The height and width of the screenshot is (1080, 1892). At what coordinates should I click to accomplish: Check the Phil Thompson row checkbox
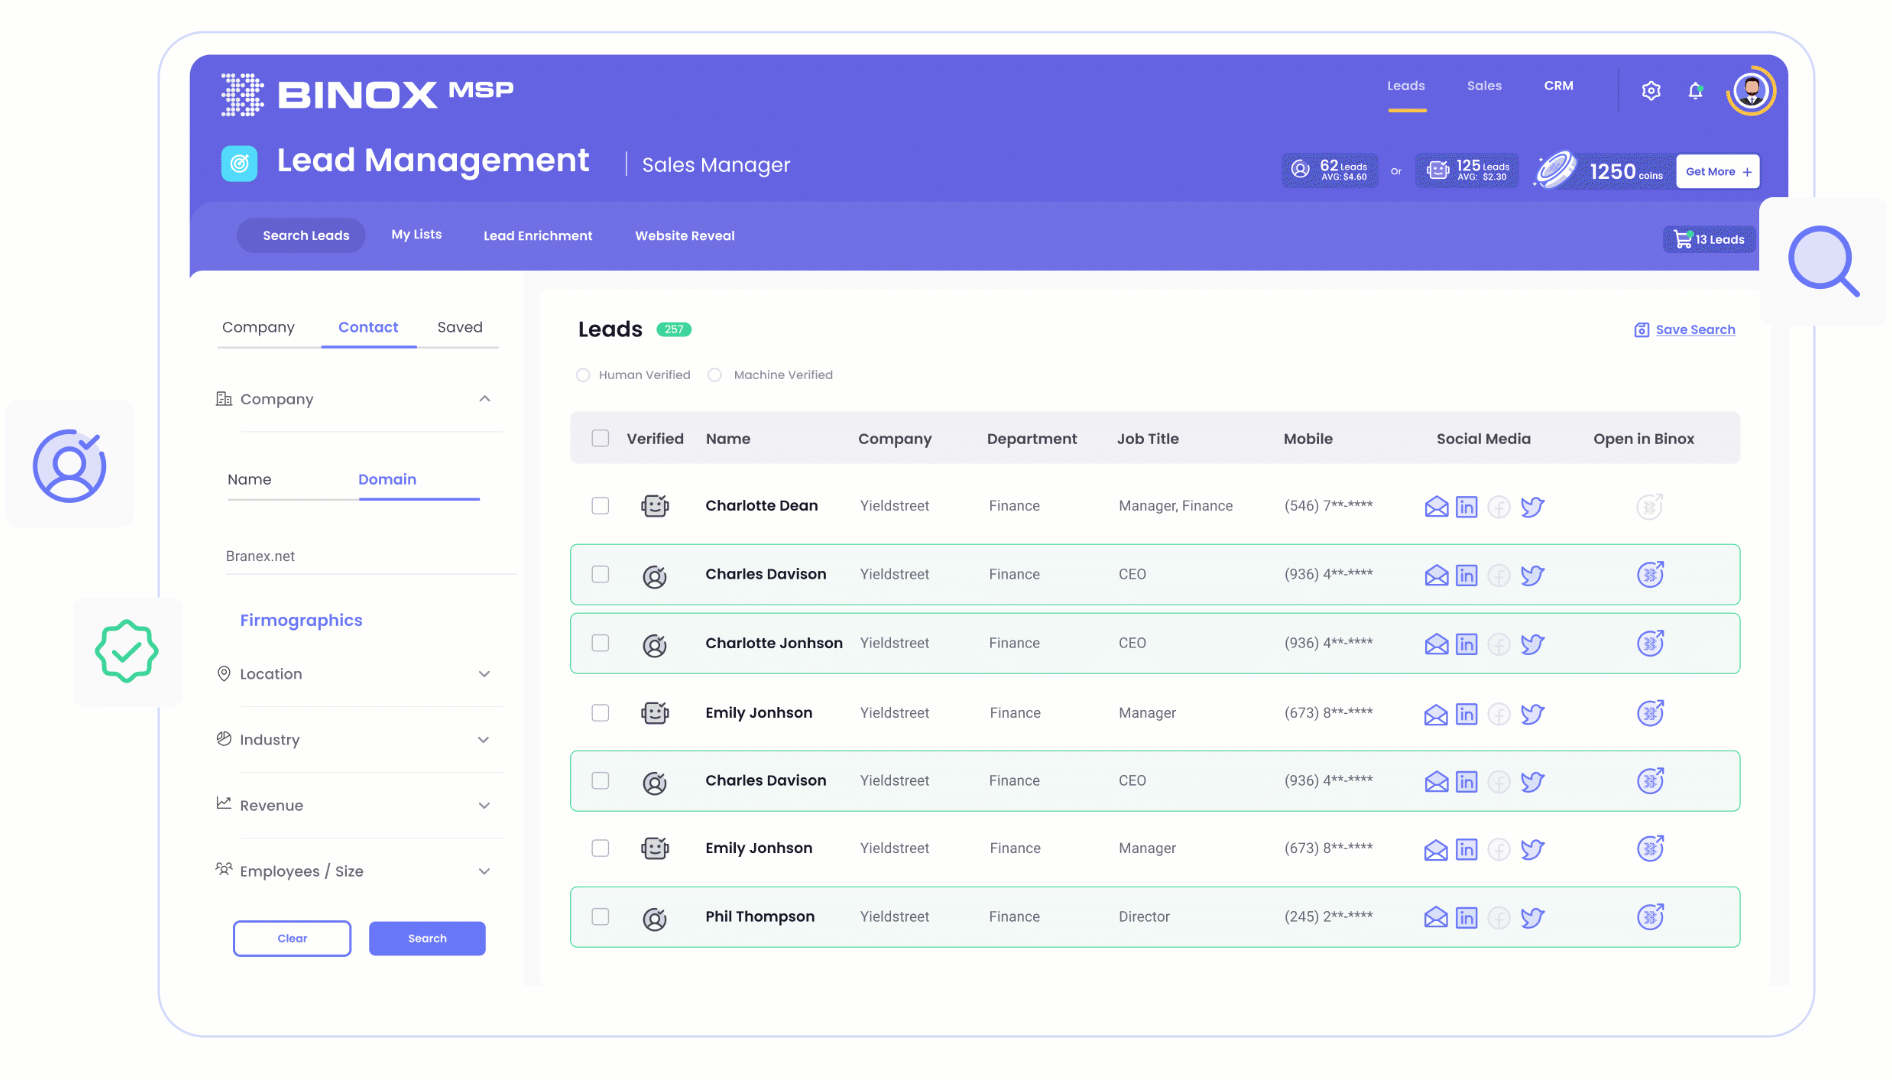coord(600,916)
